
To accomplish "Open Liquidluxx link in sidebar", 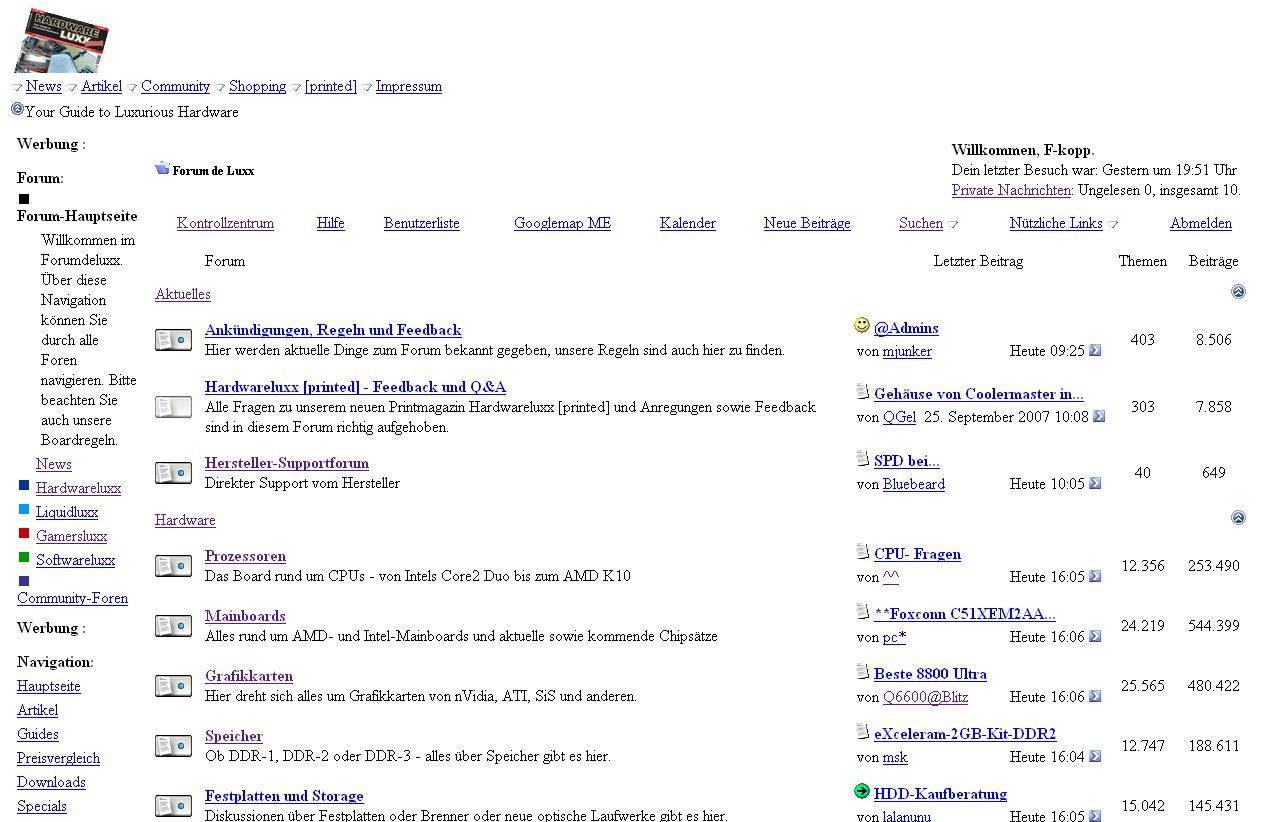I will click(x=67, y=512).
